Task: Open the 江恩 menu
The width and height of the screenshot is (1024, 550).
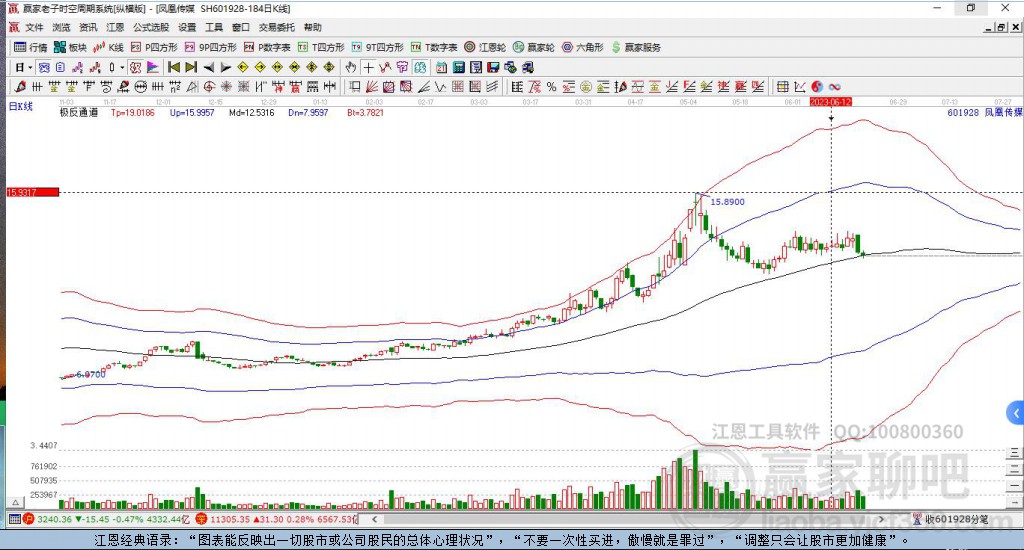Action: pyautogui.click(x=115, y=27)
